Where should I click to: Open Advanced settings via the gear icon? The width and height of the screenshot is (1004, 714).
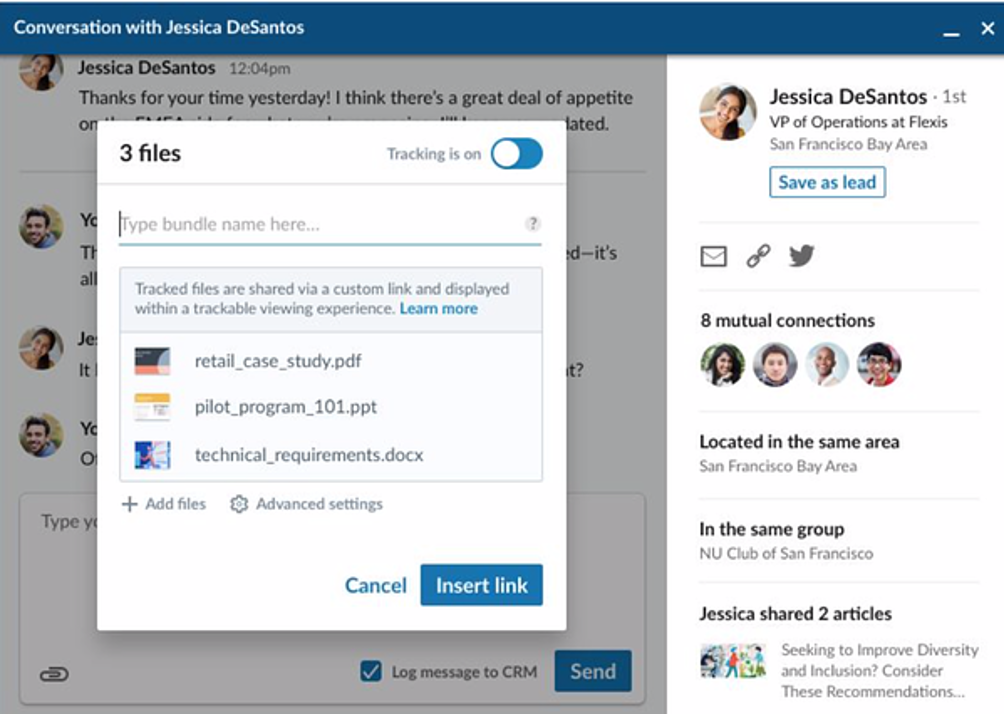pos(239,504)
